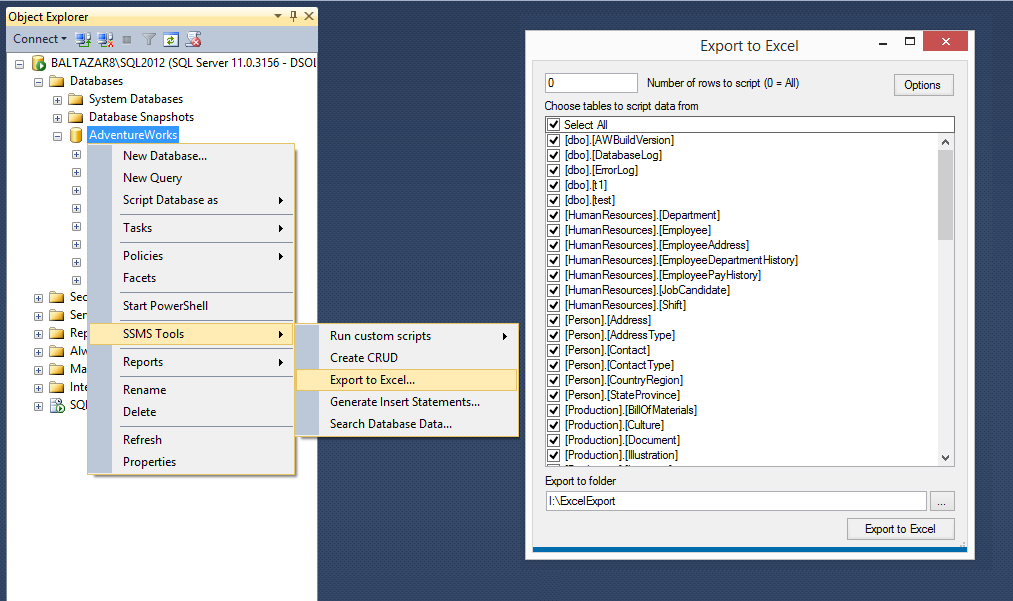1013x601 pixels.
Task: Toggle the [dbo].[DatabaseLog] checkbox
Action: coord(554,155)
